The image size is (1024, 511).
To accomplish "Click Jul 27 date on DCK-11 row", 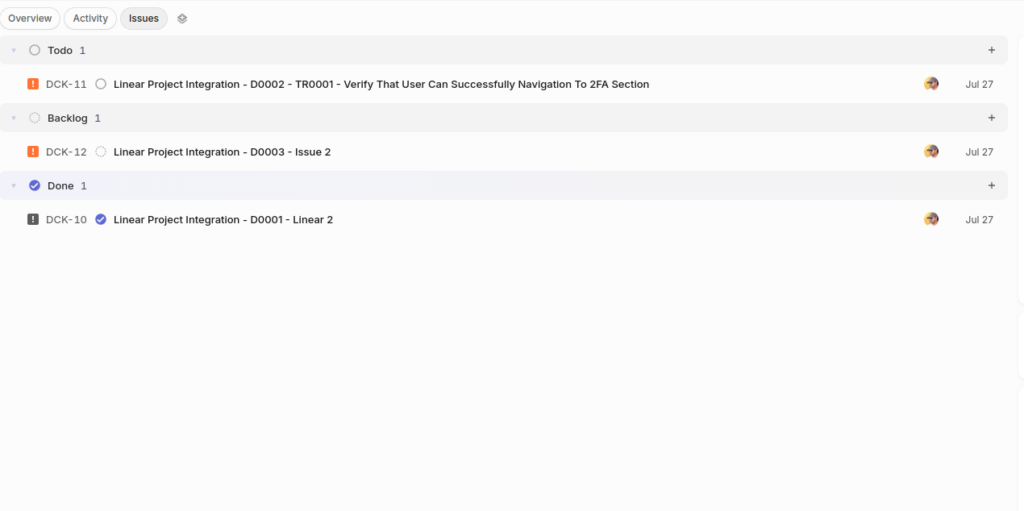I will click(979, 84).
